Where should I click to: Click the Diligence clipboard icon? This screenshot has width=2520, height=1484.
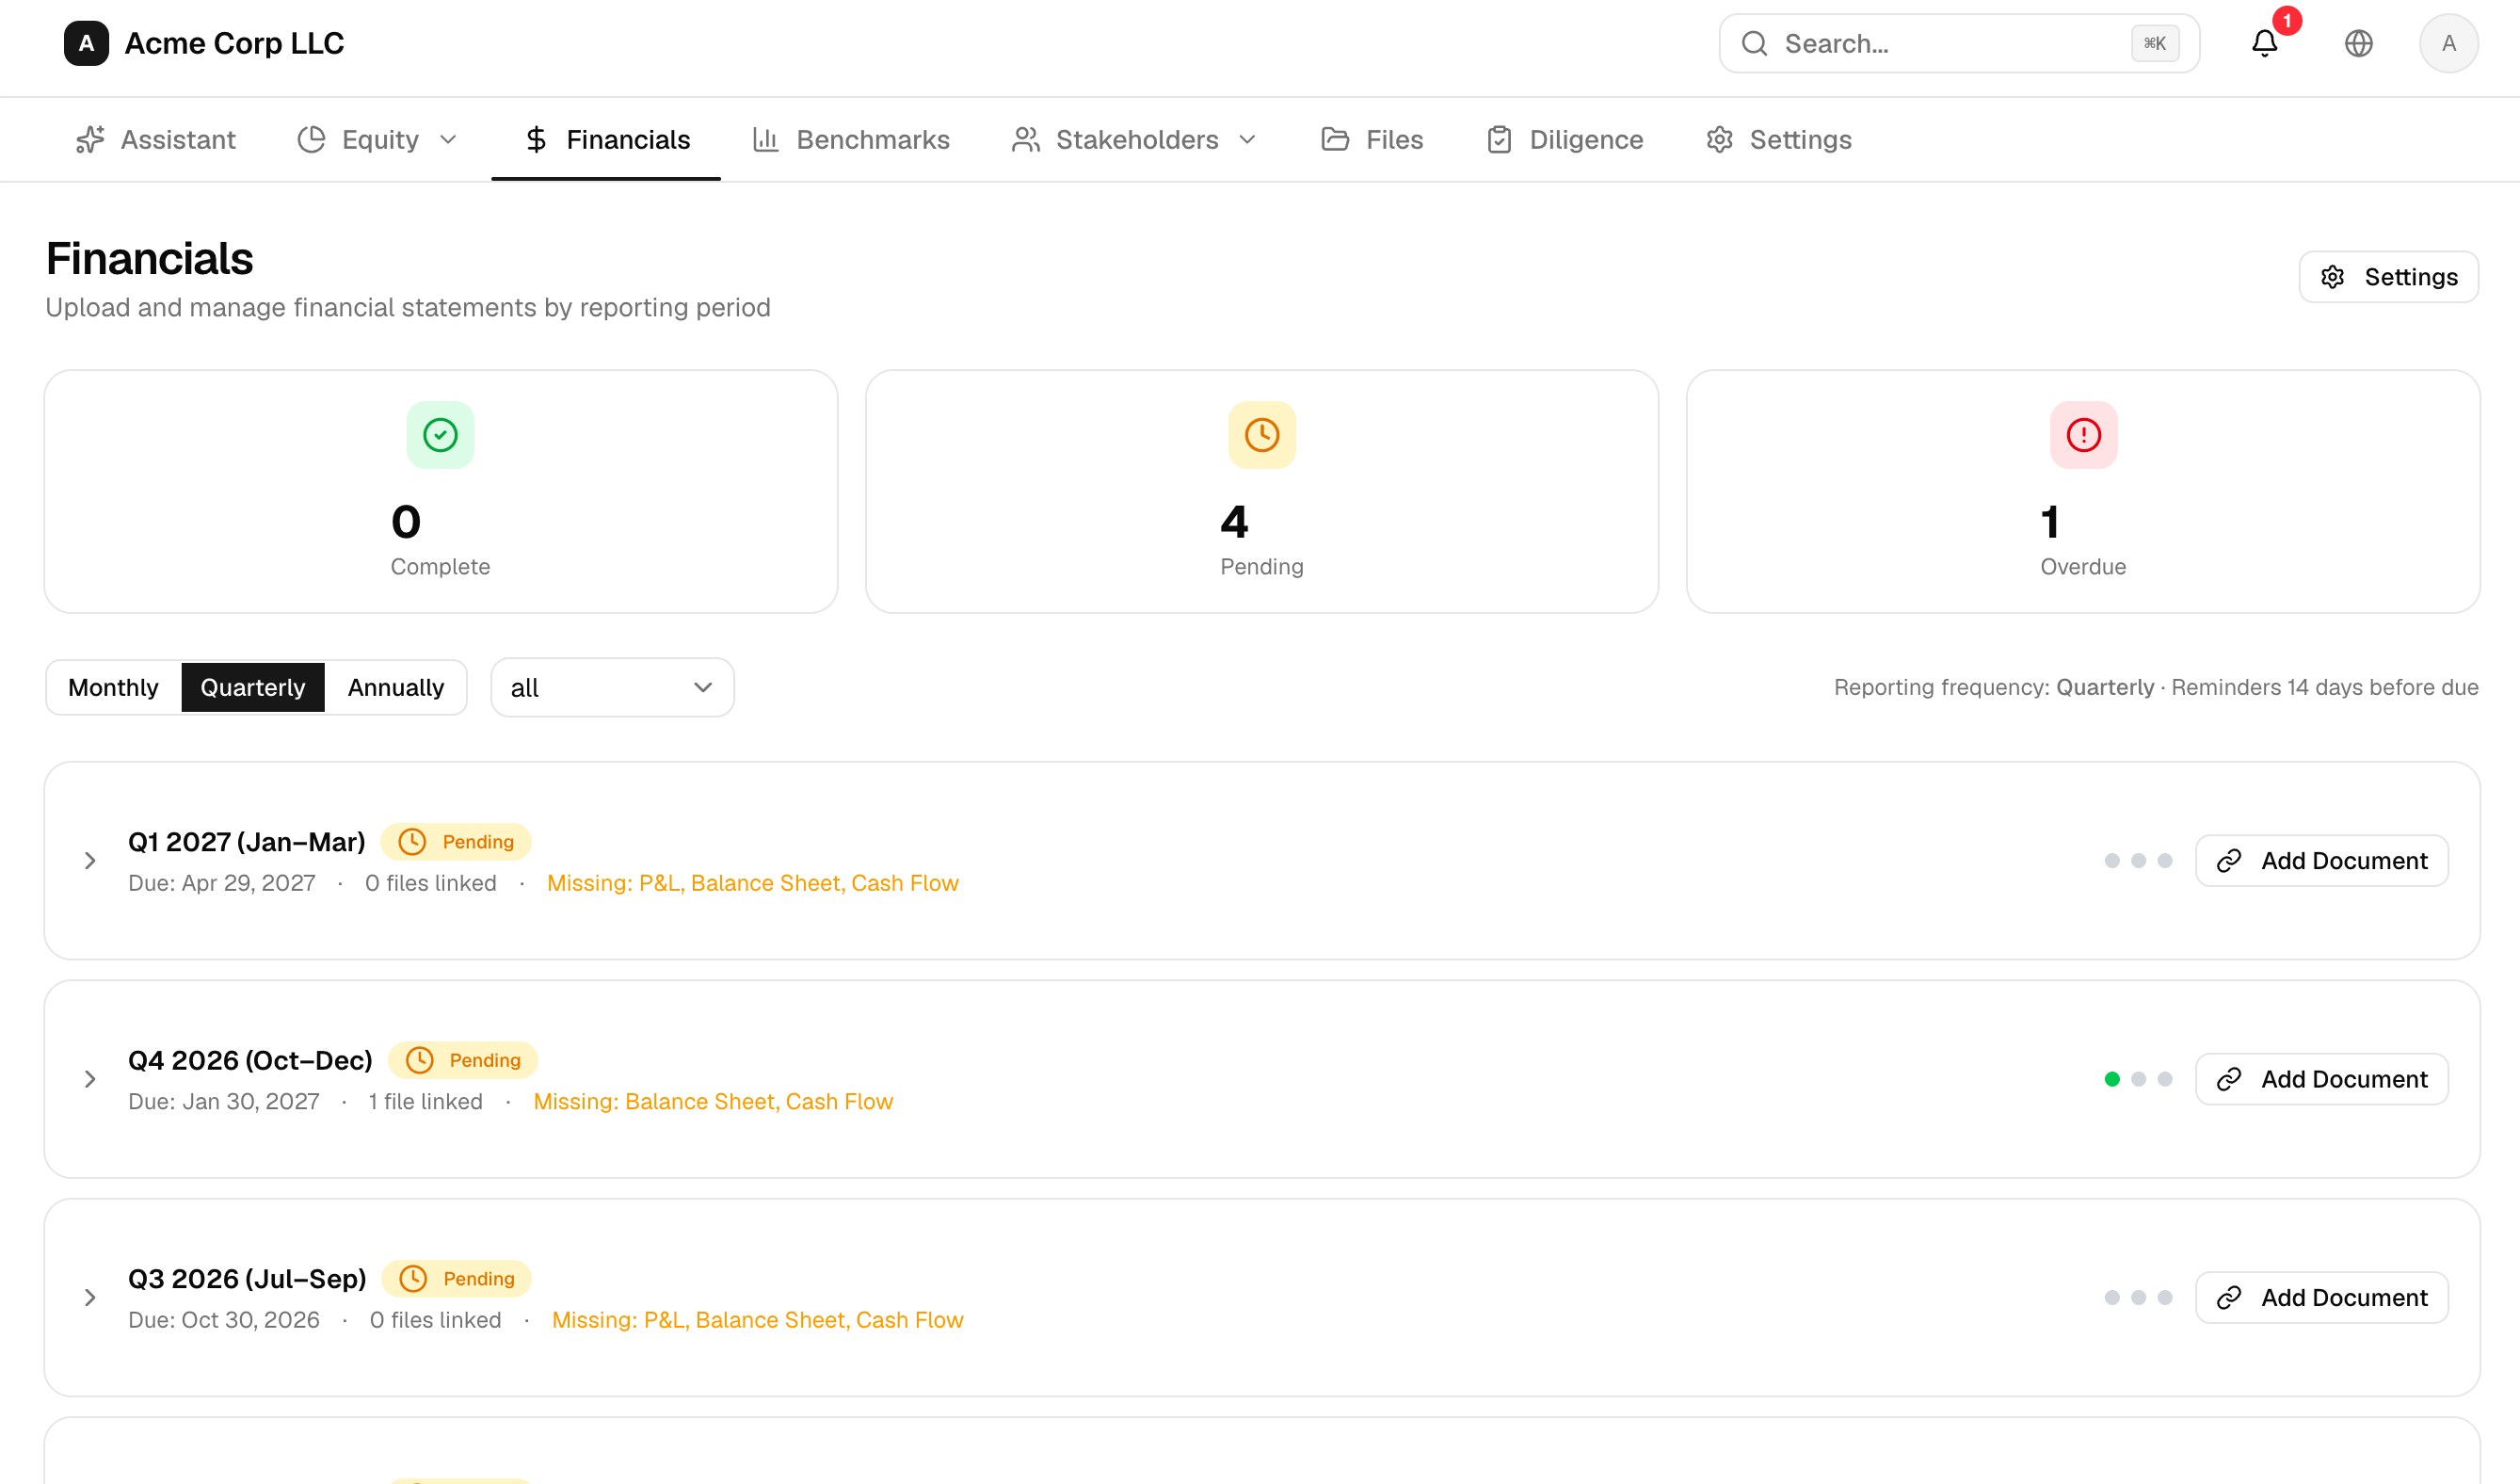[x=1499, y=139]
